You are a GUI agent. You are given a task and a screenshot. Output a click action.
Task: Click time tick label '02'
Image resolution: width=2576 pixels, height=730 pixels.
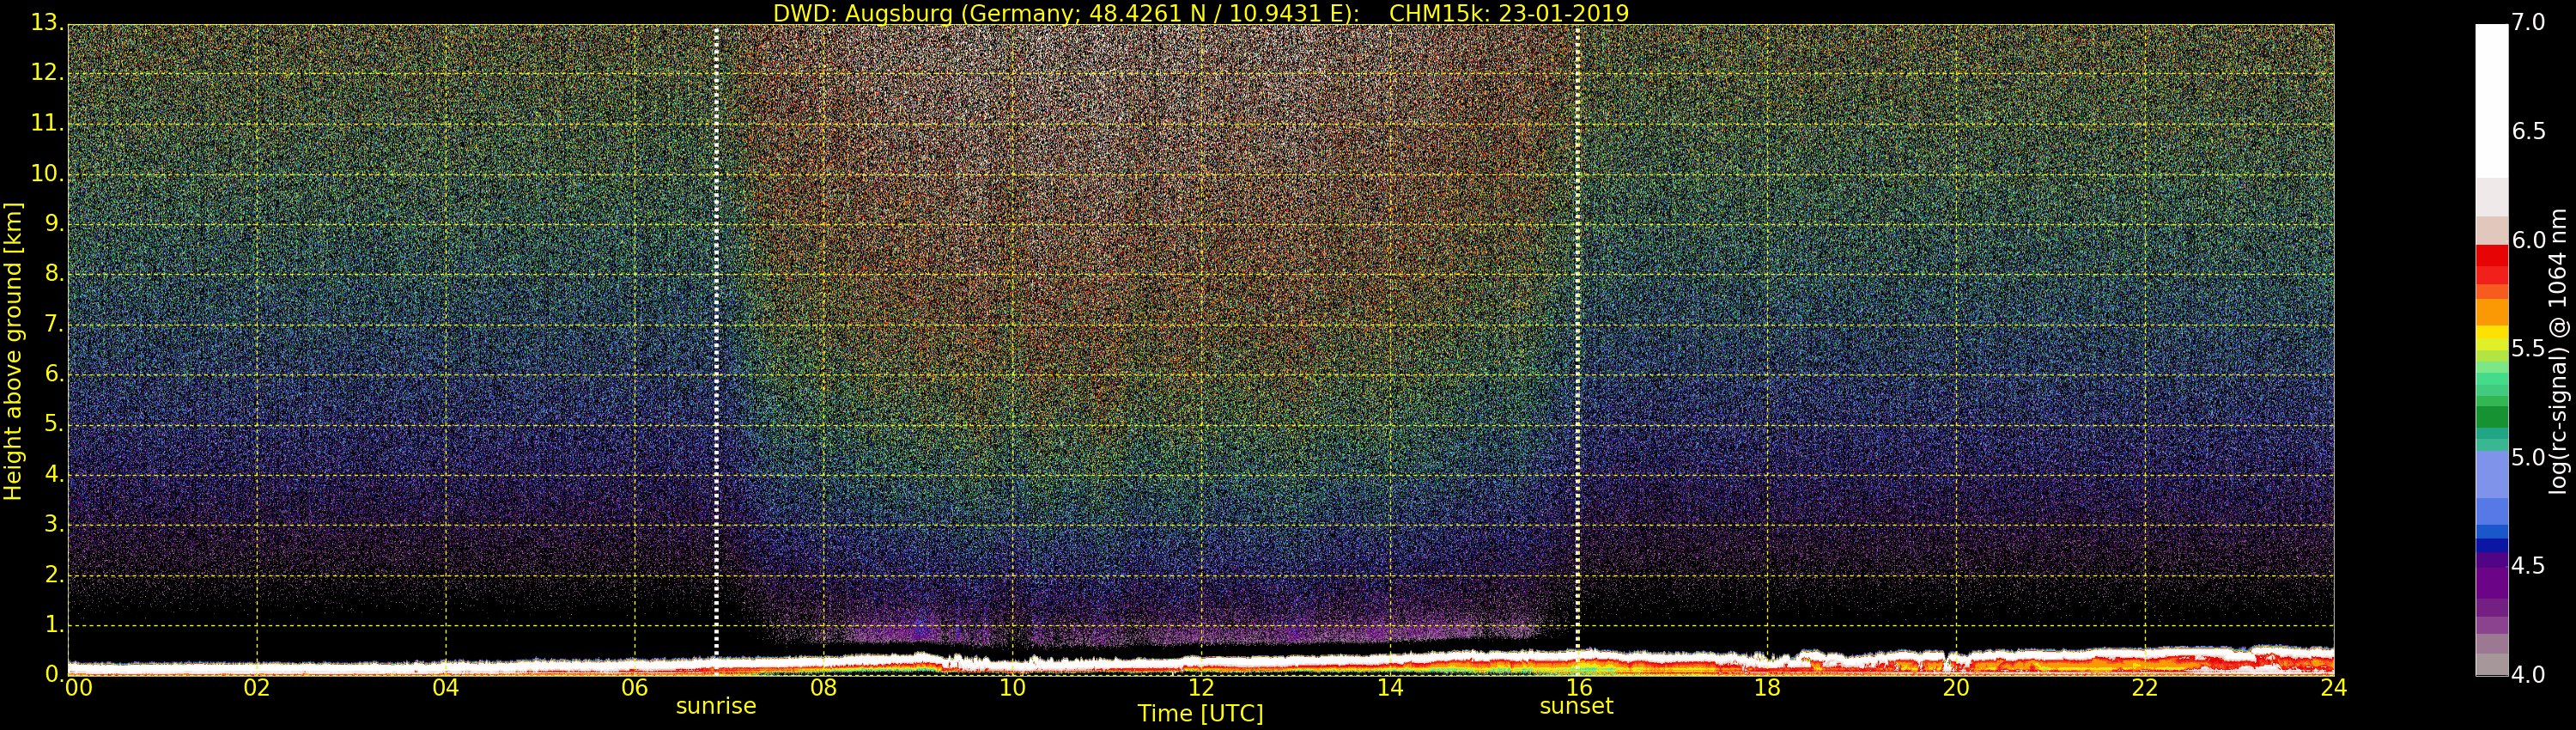coord(257,688)
